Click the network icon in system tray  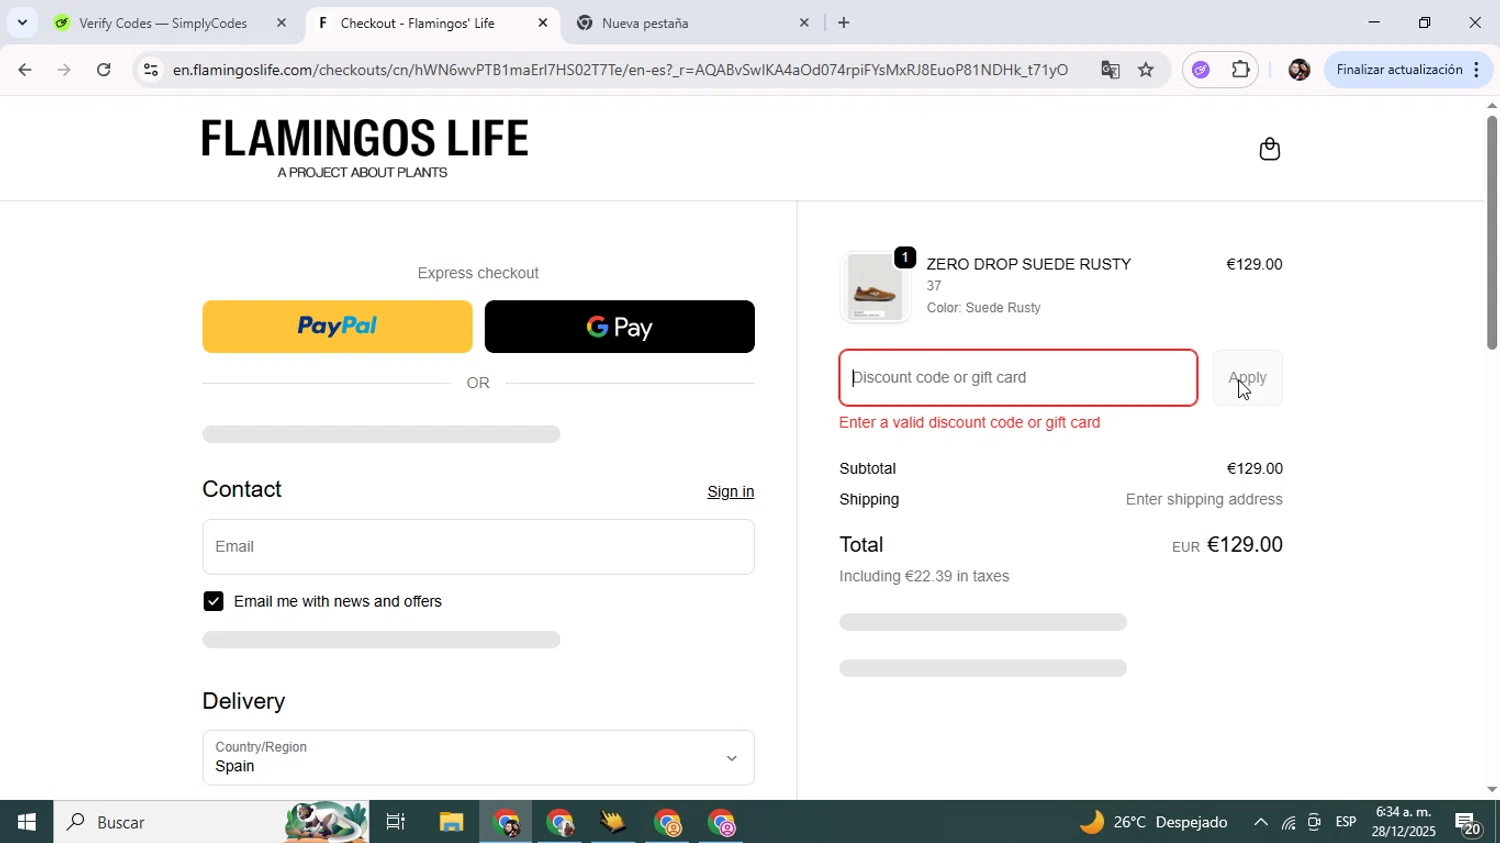1288,823
